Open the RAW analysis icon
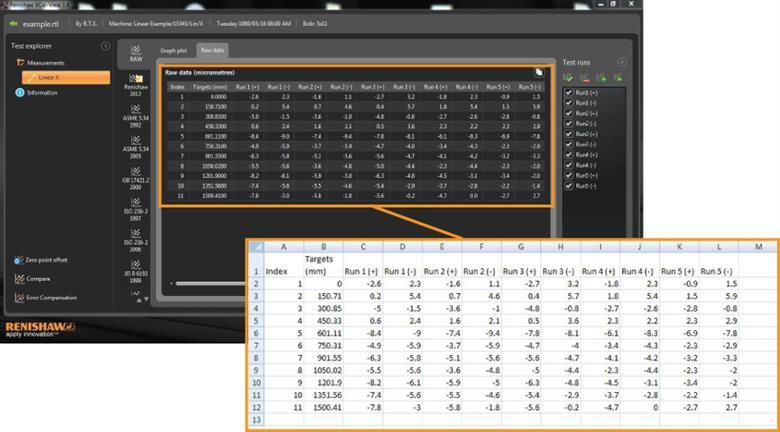This screenshot has width=780, height=432. point(135,54)
